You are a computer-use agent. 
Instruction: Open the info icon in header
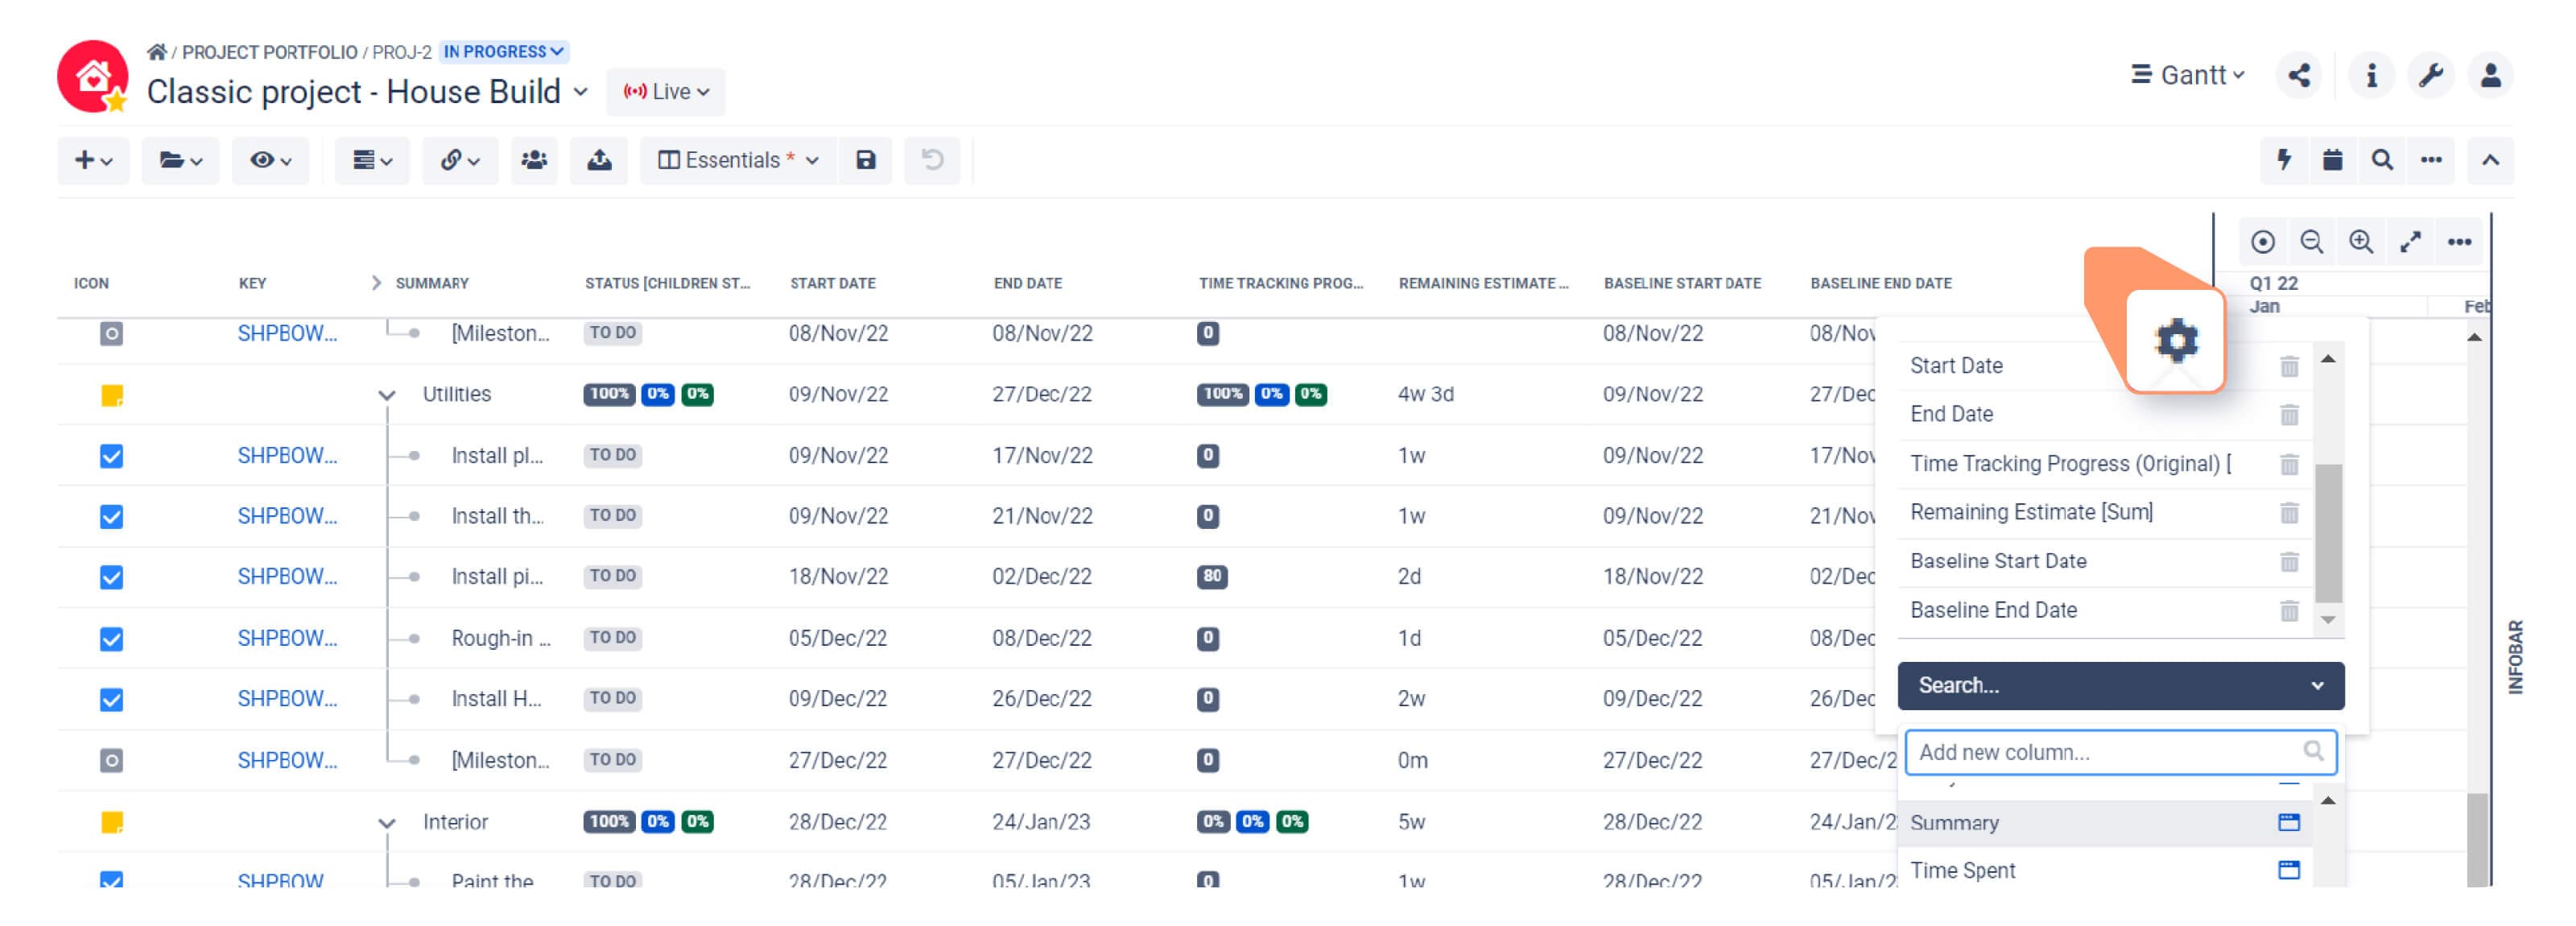[x=2371, y=75]
